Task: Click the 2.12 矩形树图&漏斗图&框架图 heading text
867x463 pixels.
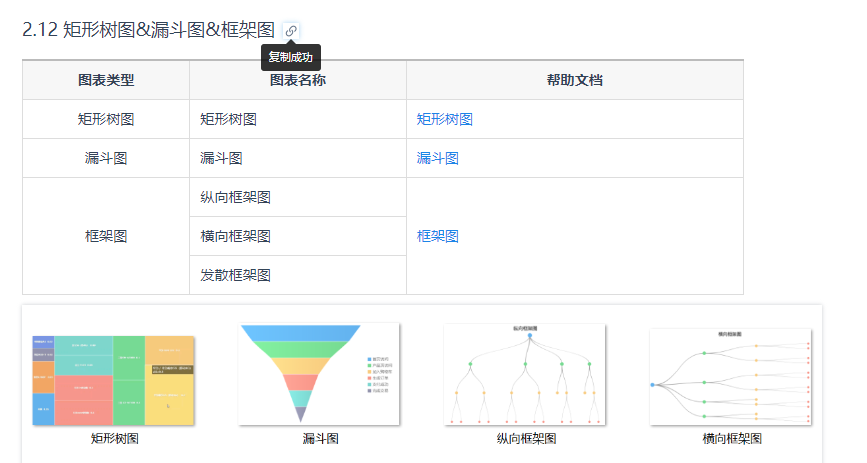Action: tap(148, 30)
